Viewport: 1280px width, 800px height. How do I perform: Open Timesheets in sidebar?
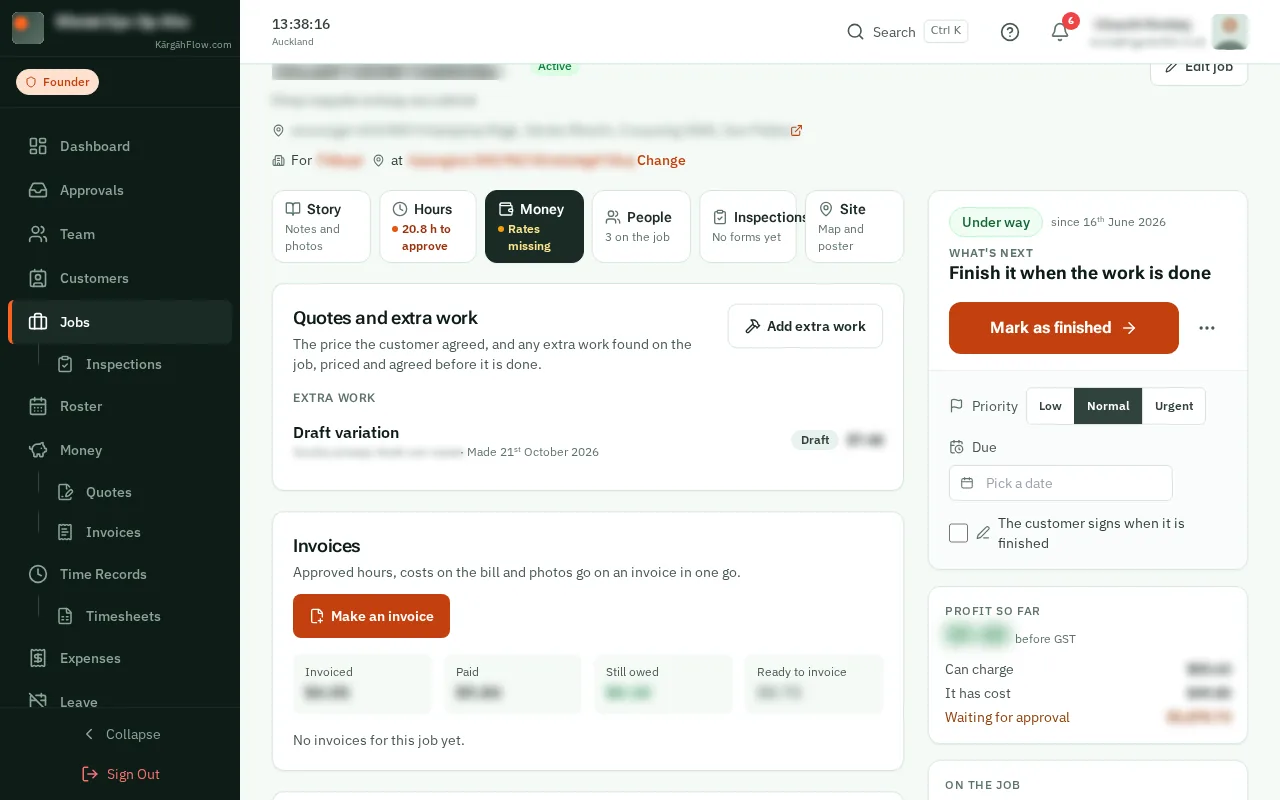pos(139,616)
